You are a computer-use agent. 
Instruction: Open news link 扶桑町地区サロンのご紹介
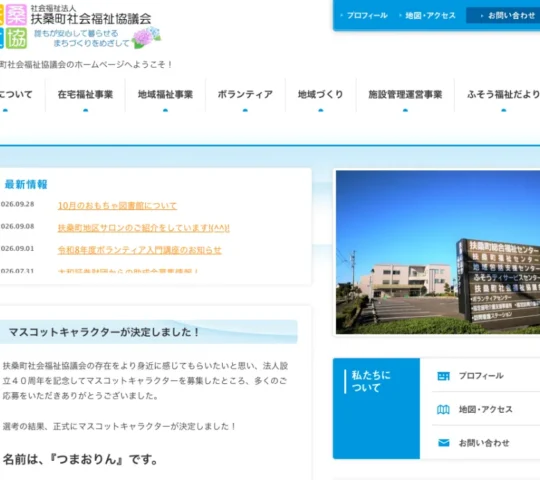(x=144, y=228)
